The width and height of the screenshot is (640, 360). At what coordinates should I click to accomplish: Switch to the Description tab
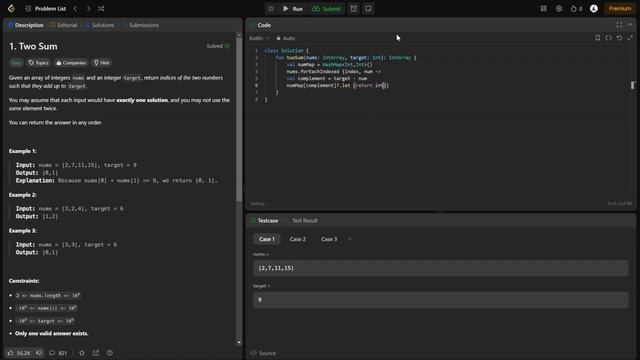25,25
